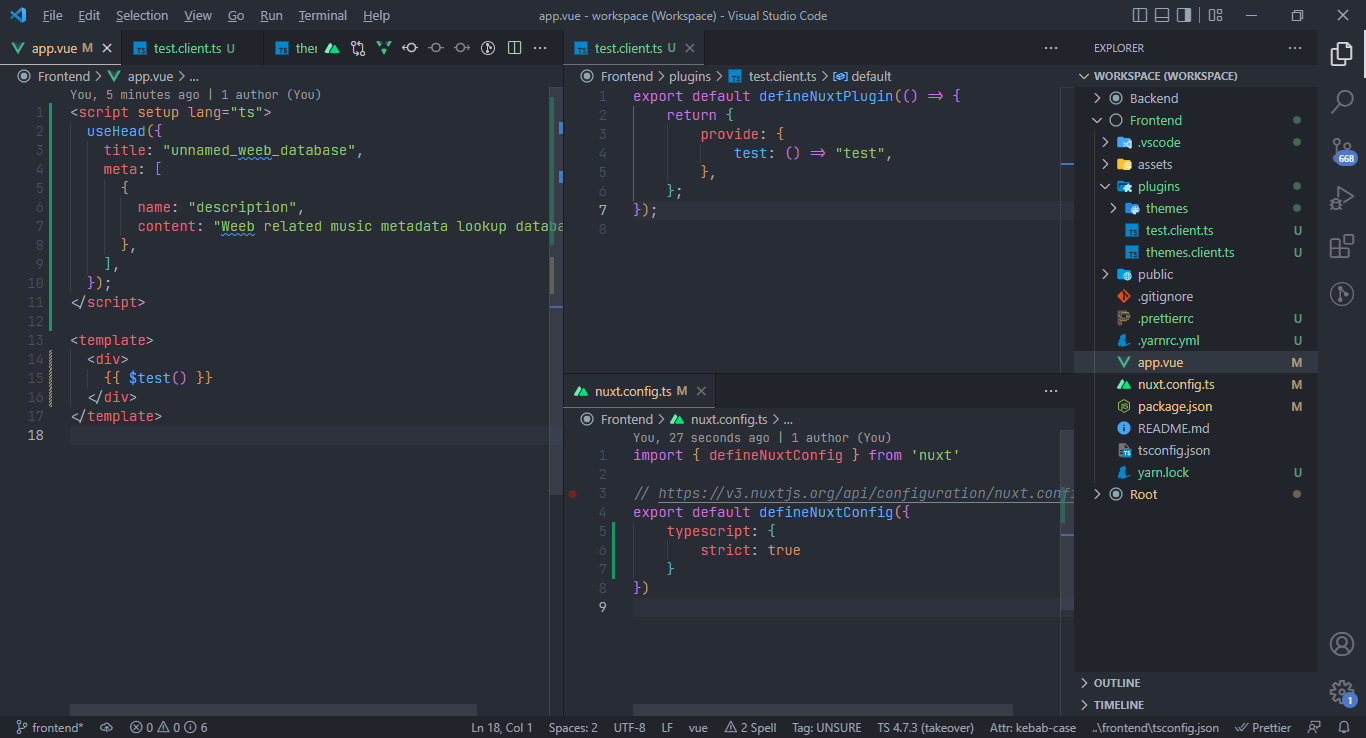Open the File menu
This screenshot has width=1366, height=738.
[52, 15]
